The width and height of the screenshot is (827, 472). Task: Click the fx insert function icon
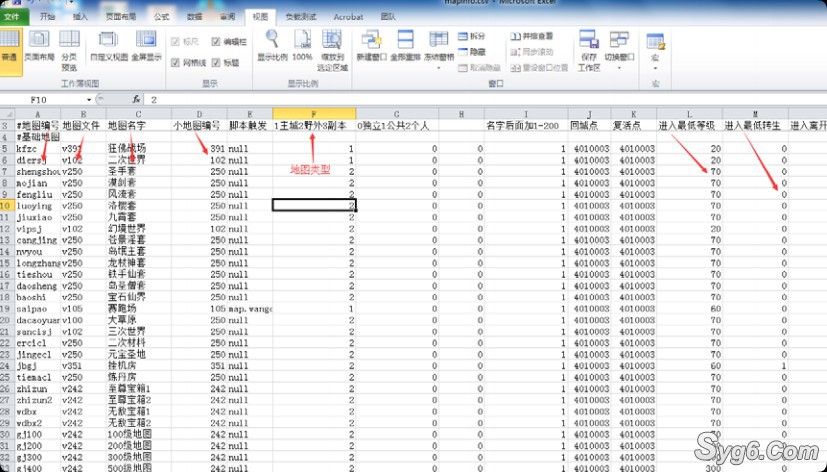[x=136, y=99]
